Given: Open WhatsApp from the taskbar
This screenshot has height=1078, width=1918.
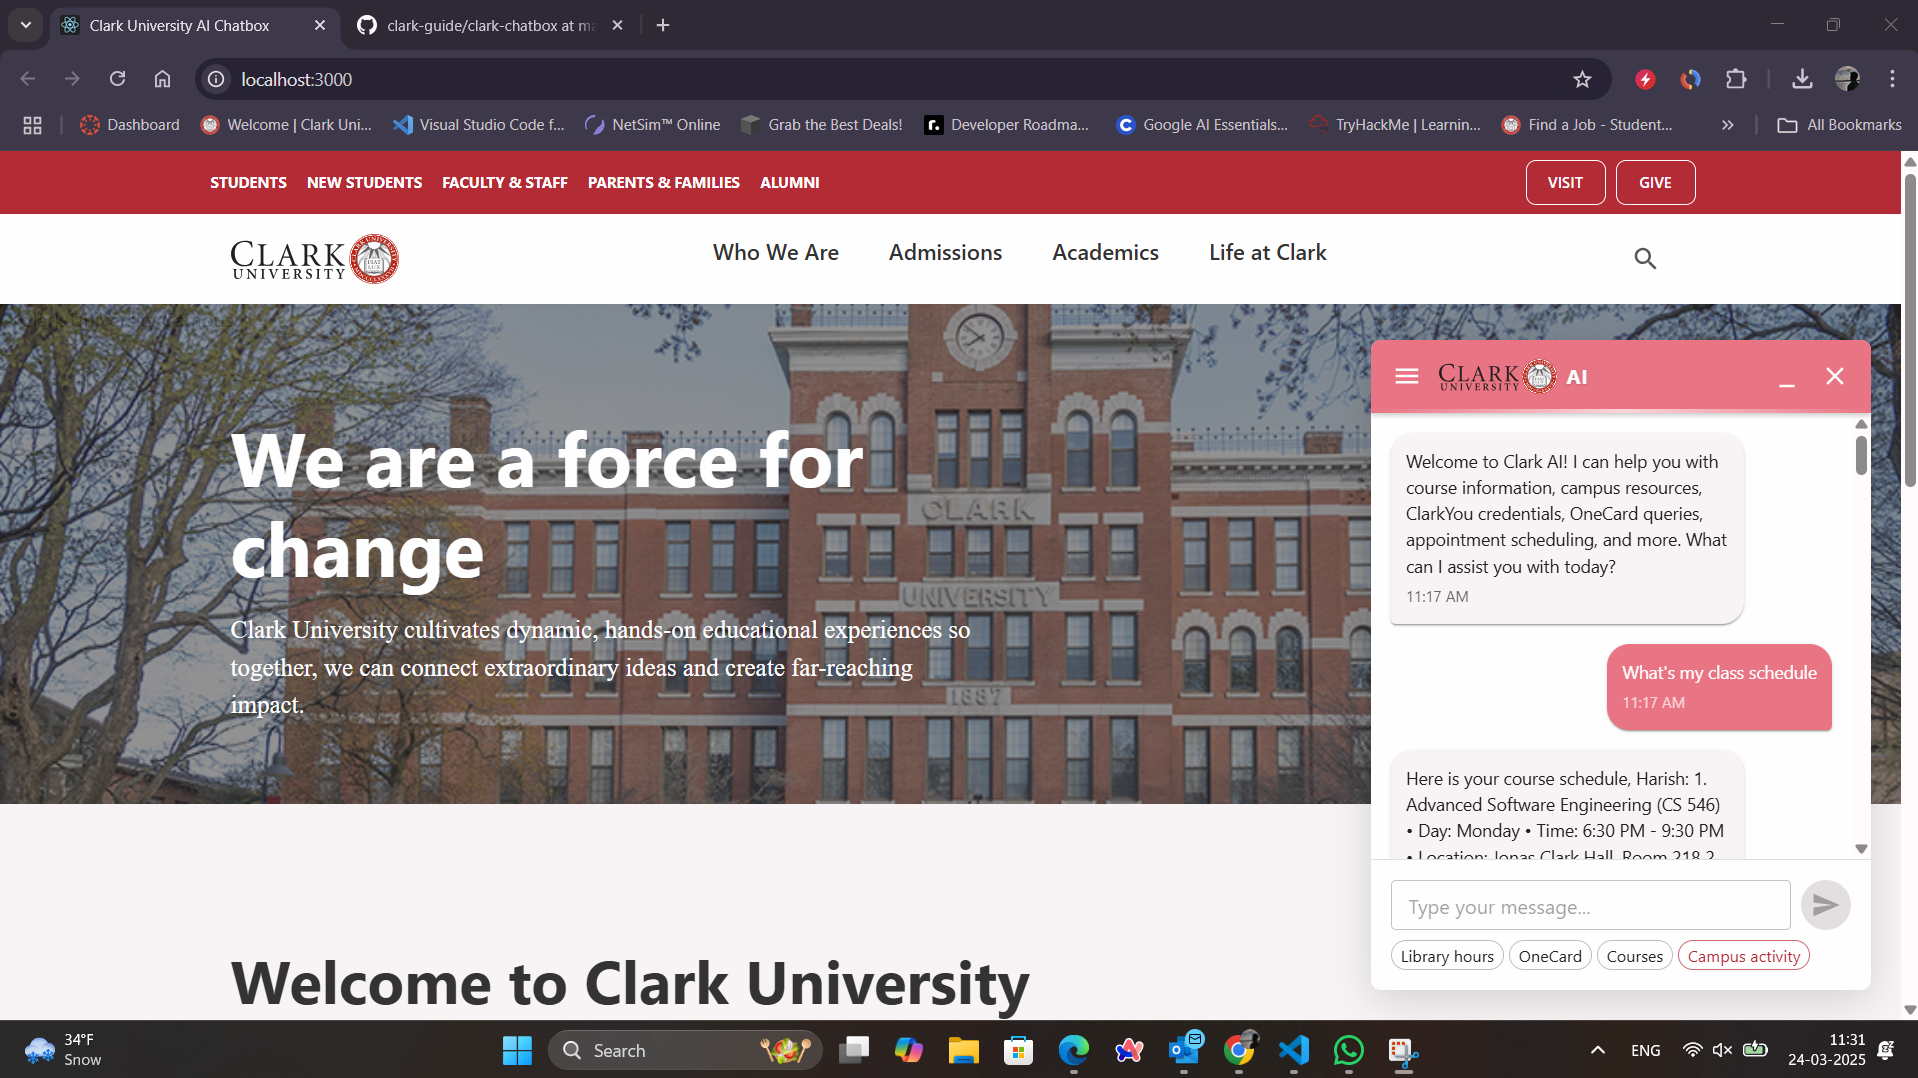Looking at the screenshot, I should [x=1348, y=1051].
